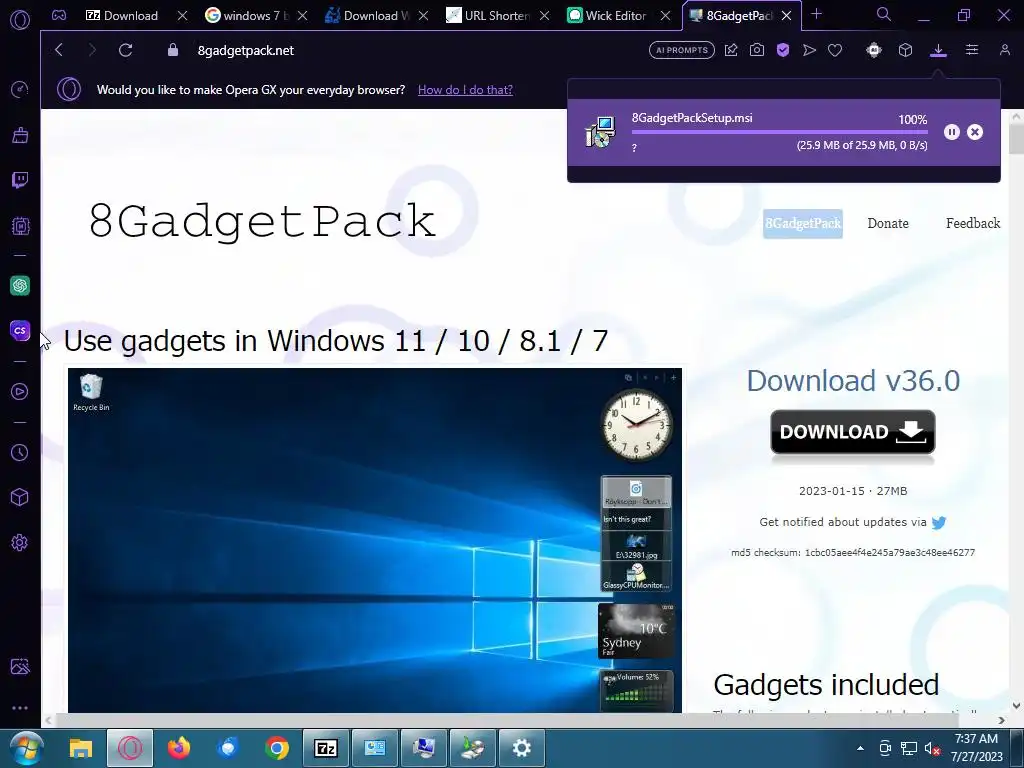Open Extensions cube icon in sidebar
1024x768 pixels.
tap(20, 497)
